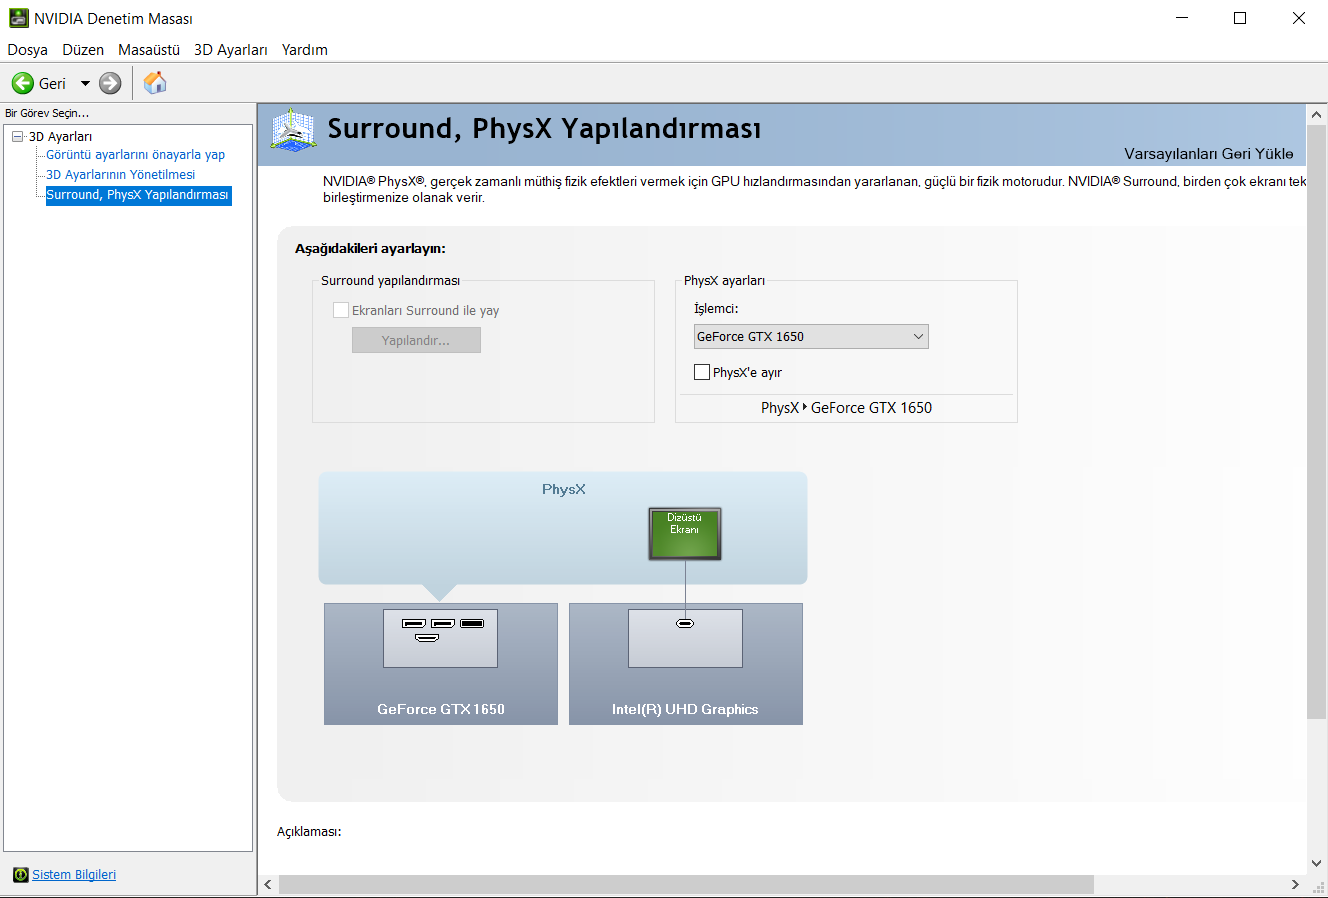Viewport: 1328px width, 898px height.
Task: Open the Geri history dropdown arrow
Action: point(86,83)
